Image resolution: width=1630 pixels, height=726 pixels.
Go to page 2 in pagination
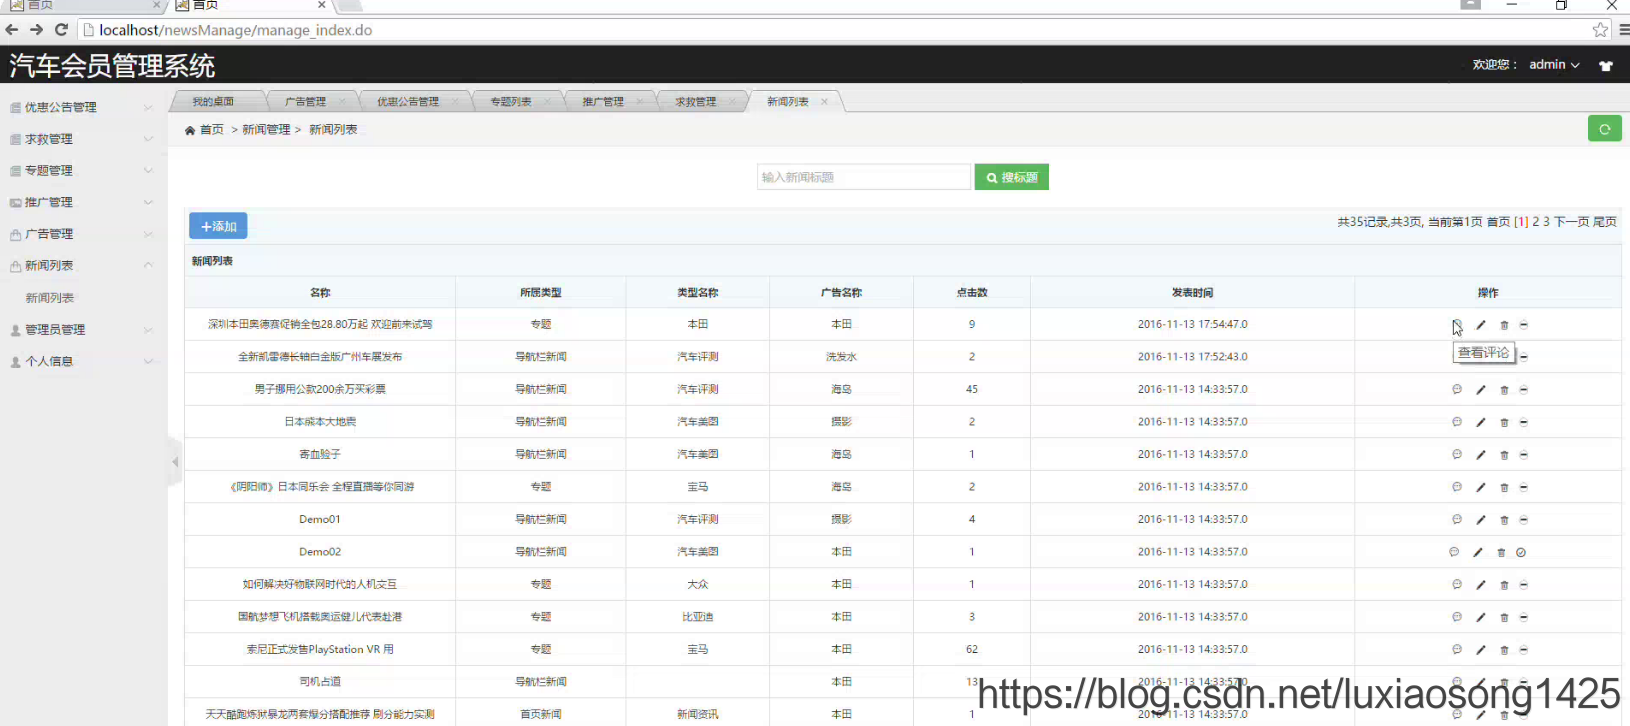click(x=1536, y=222)
